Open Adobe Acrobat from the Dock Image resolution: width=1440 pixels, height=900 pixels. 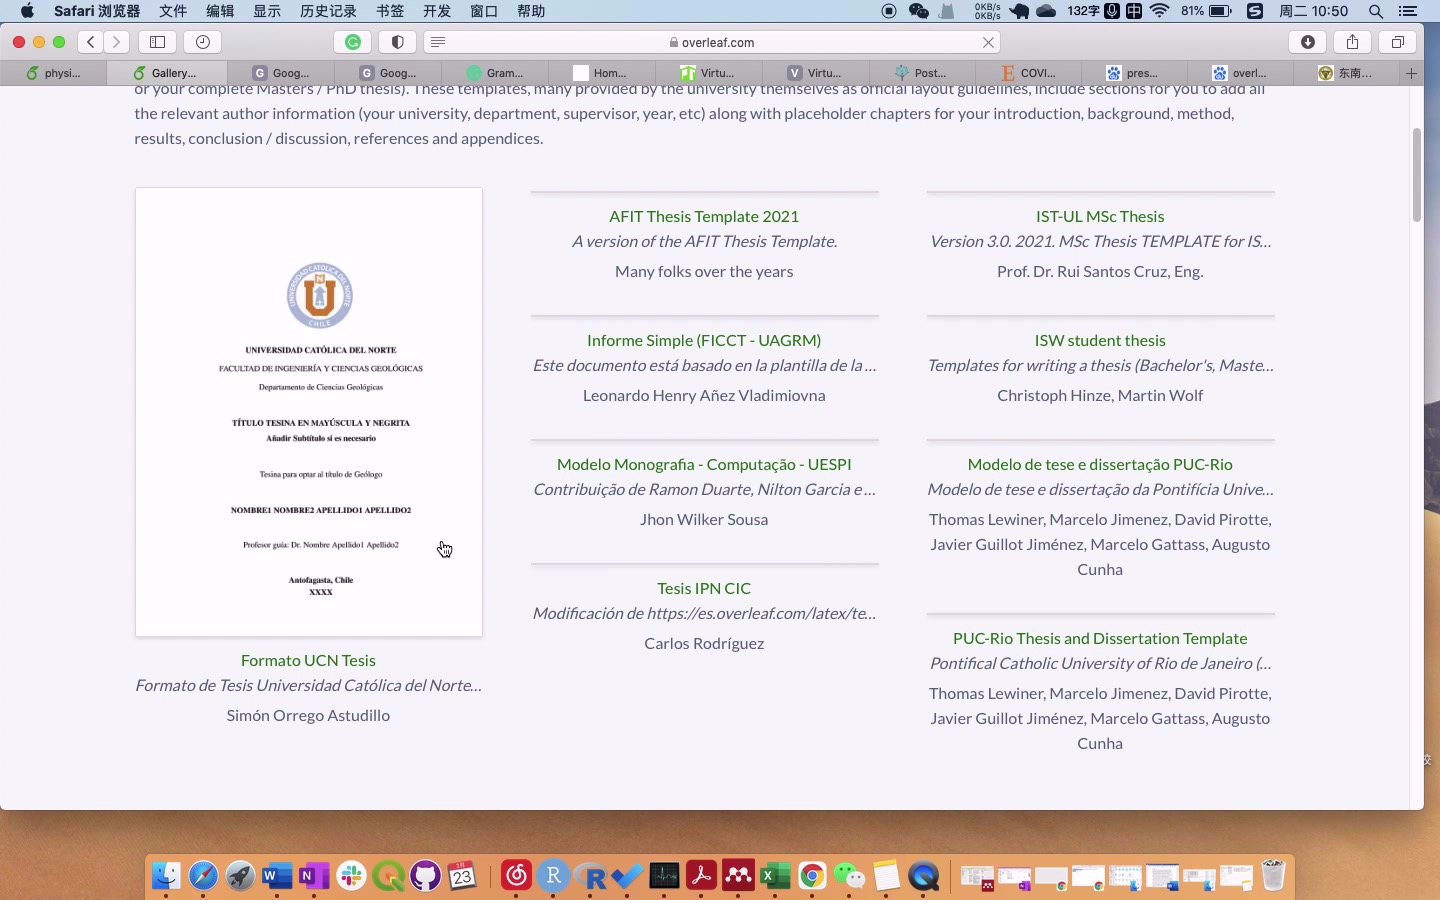pyautogui.click(x=701, y=877)
